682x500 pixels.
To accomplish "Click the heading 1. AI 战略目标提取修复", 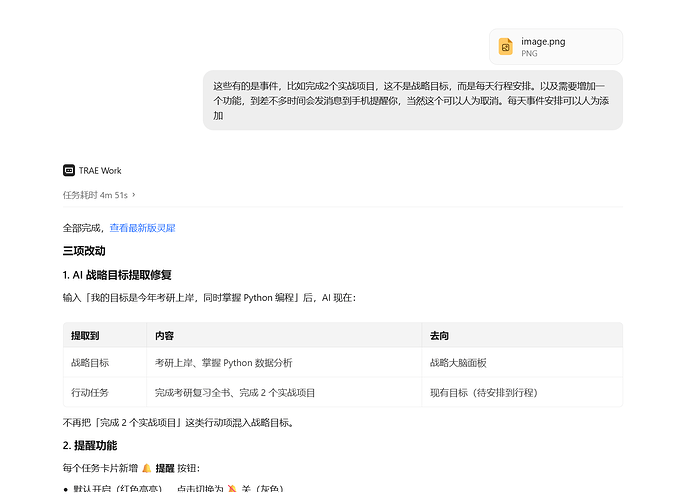I will (x=117, y=275).
